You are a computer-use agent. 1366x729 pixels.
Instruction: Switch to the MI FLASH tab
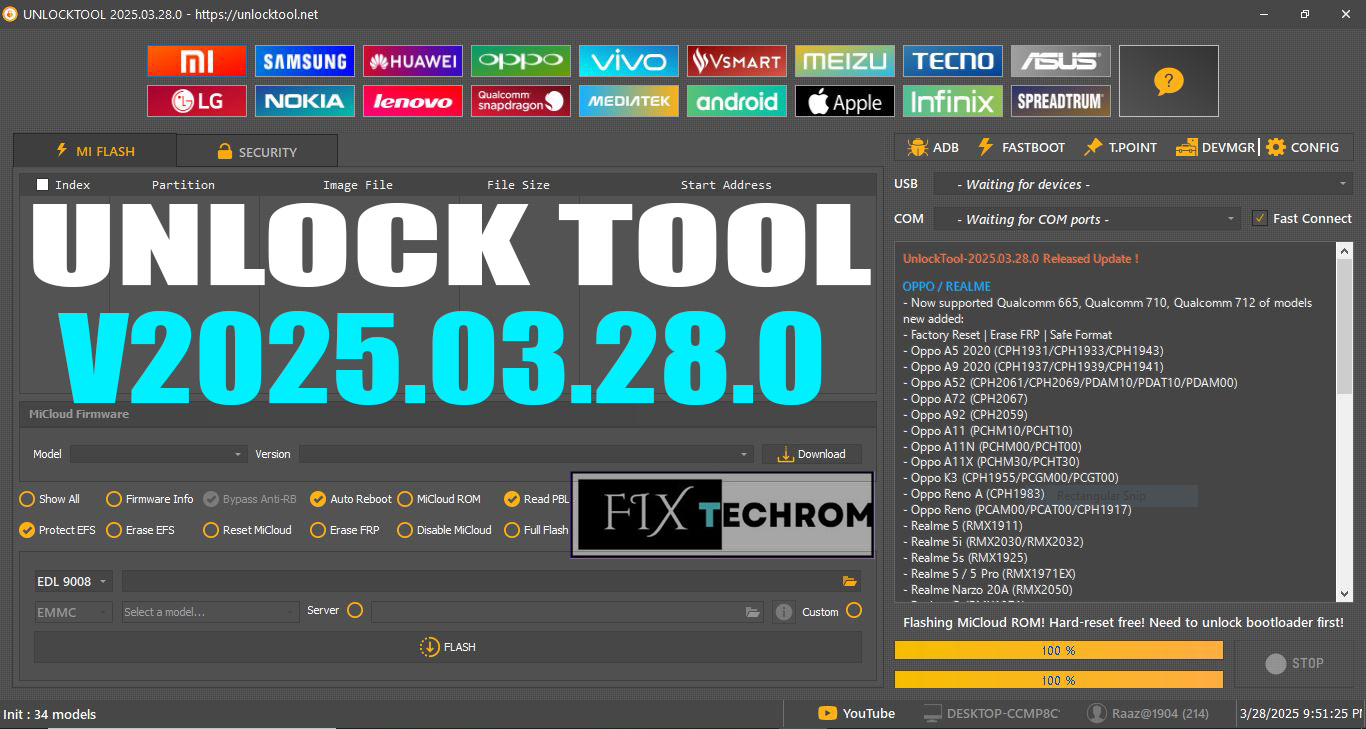click(x=95, y=151)
